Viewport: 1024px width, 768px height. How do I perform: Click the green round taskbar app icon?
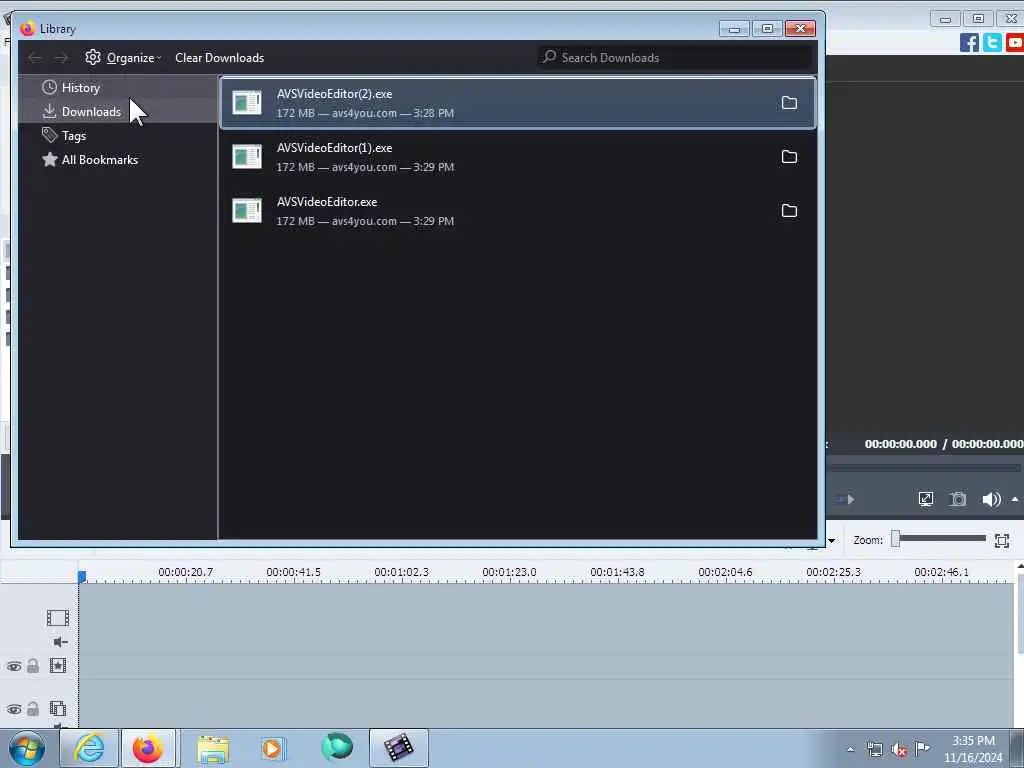coord(337,747)
